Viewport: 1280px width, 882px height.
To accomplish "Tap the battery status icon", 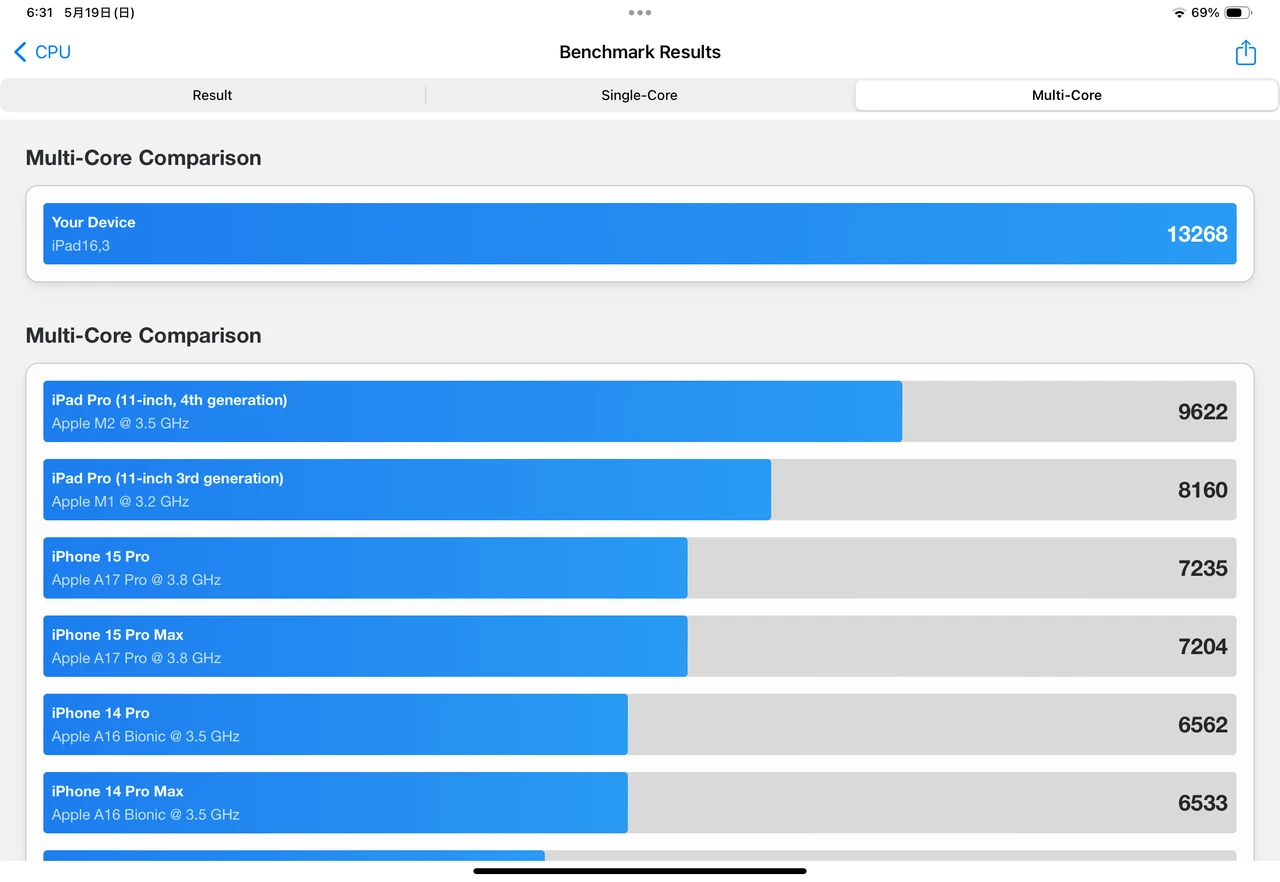I will (x=1238, y=13).
